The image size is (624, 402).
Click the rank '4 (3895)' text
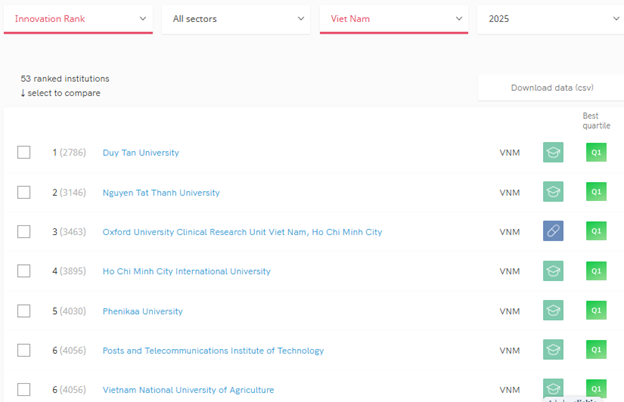(x=69, y=271)
